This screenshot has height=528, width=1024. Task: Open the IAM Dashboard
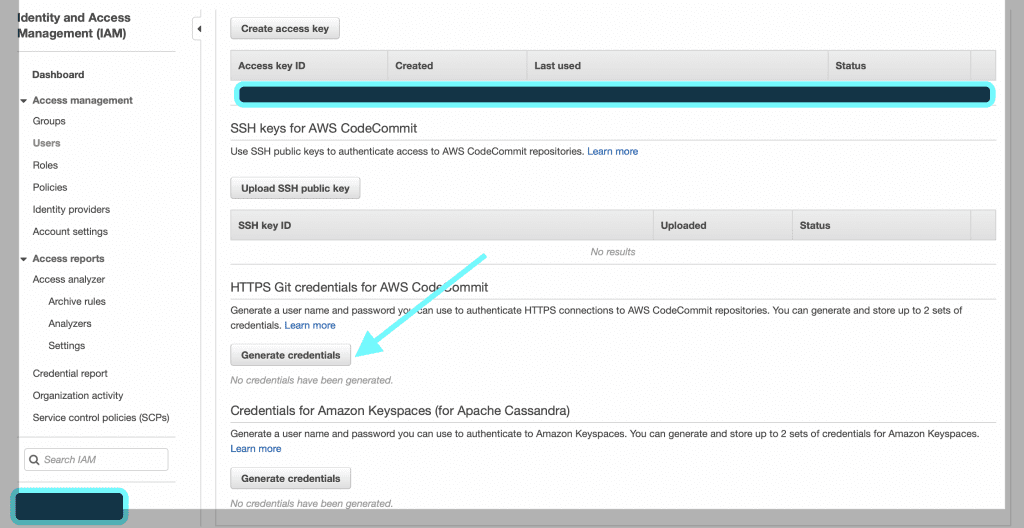[x=58, y=74]
